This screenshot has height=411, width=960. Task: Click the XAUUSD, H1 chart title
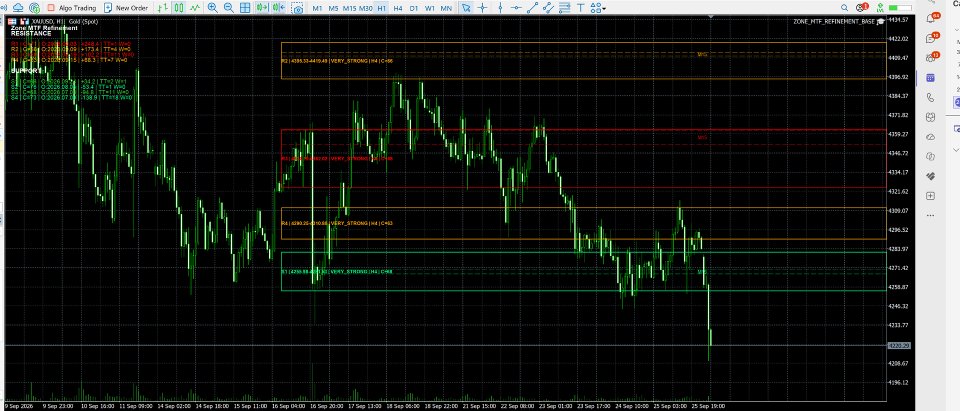tap(49, 21)
